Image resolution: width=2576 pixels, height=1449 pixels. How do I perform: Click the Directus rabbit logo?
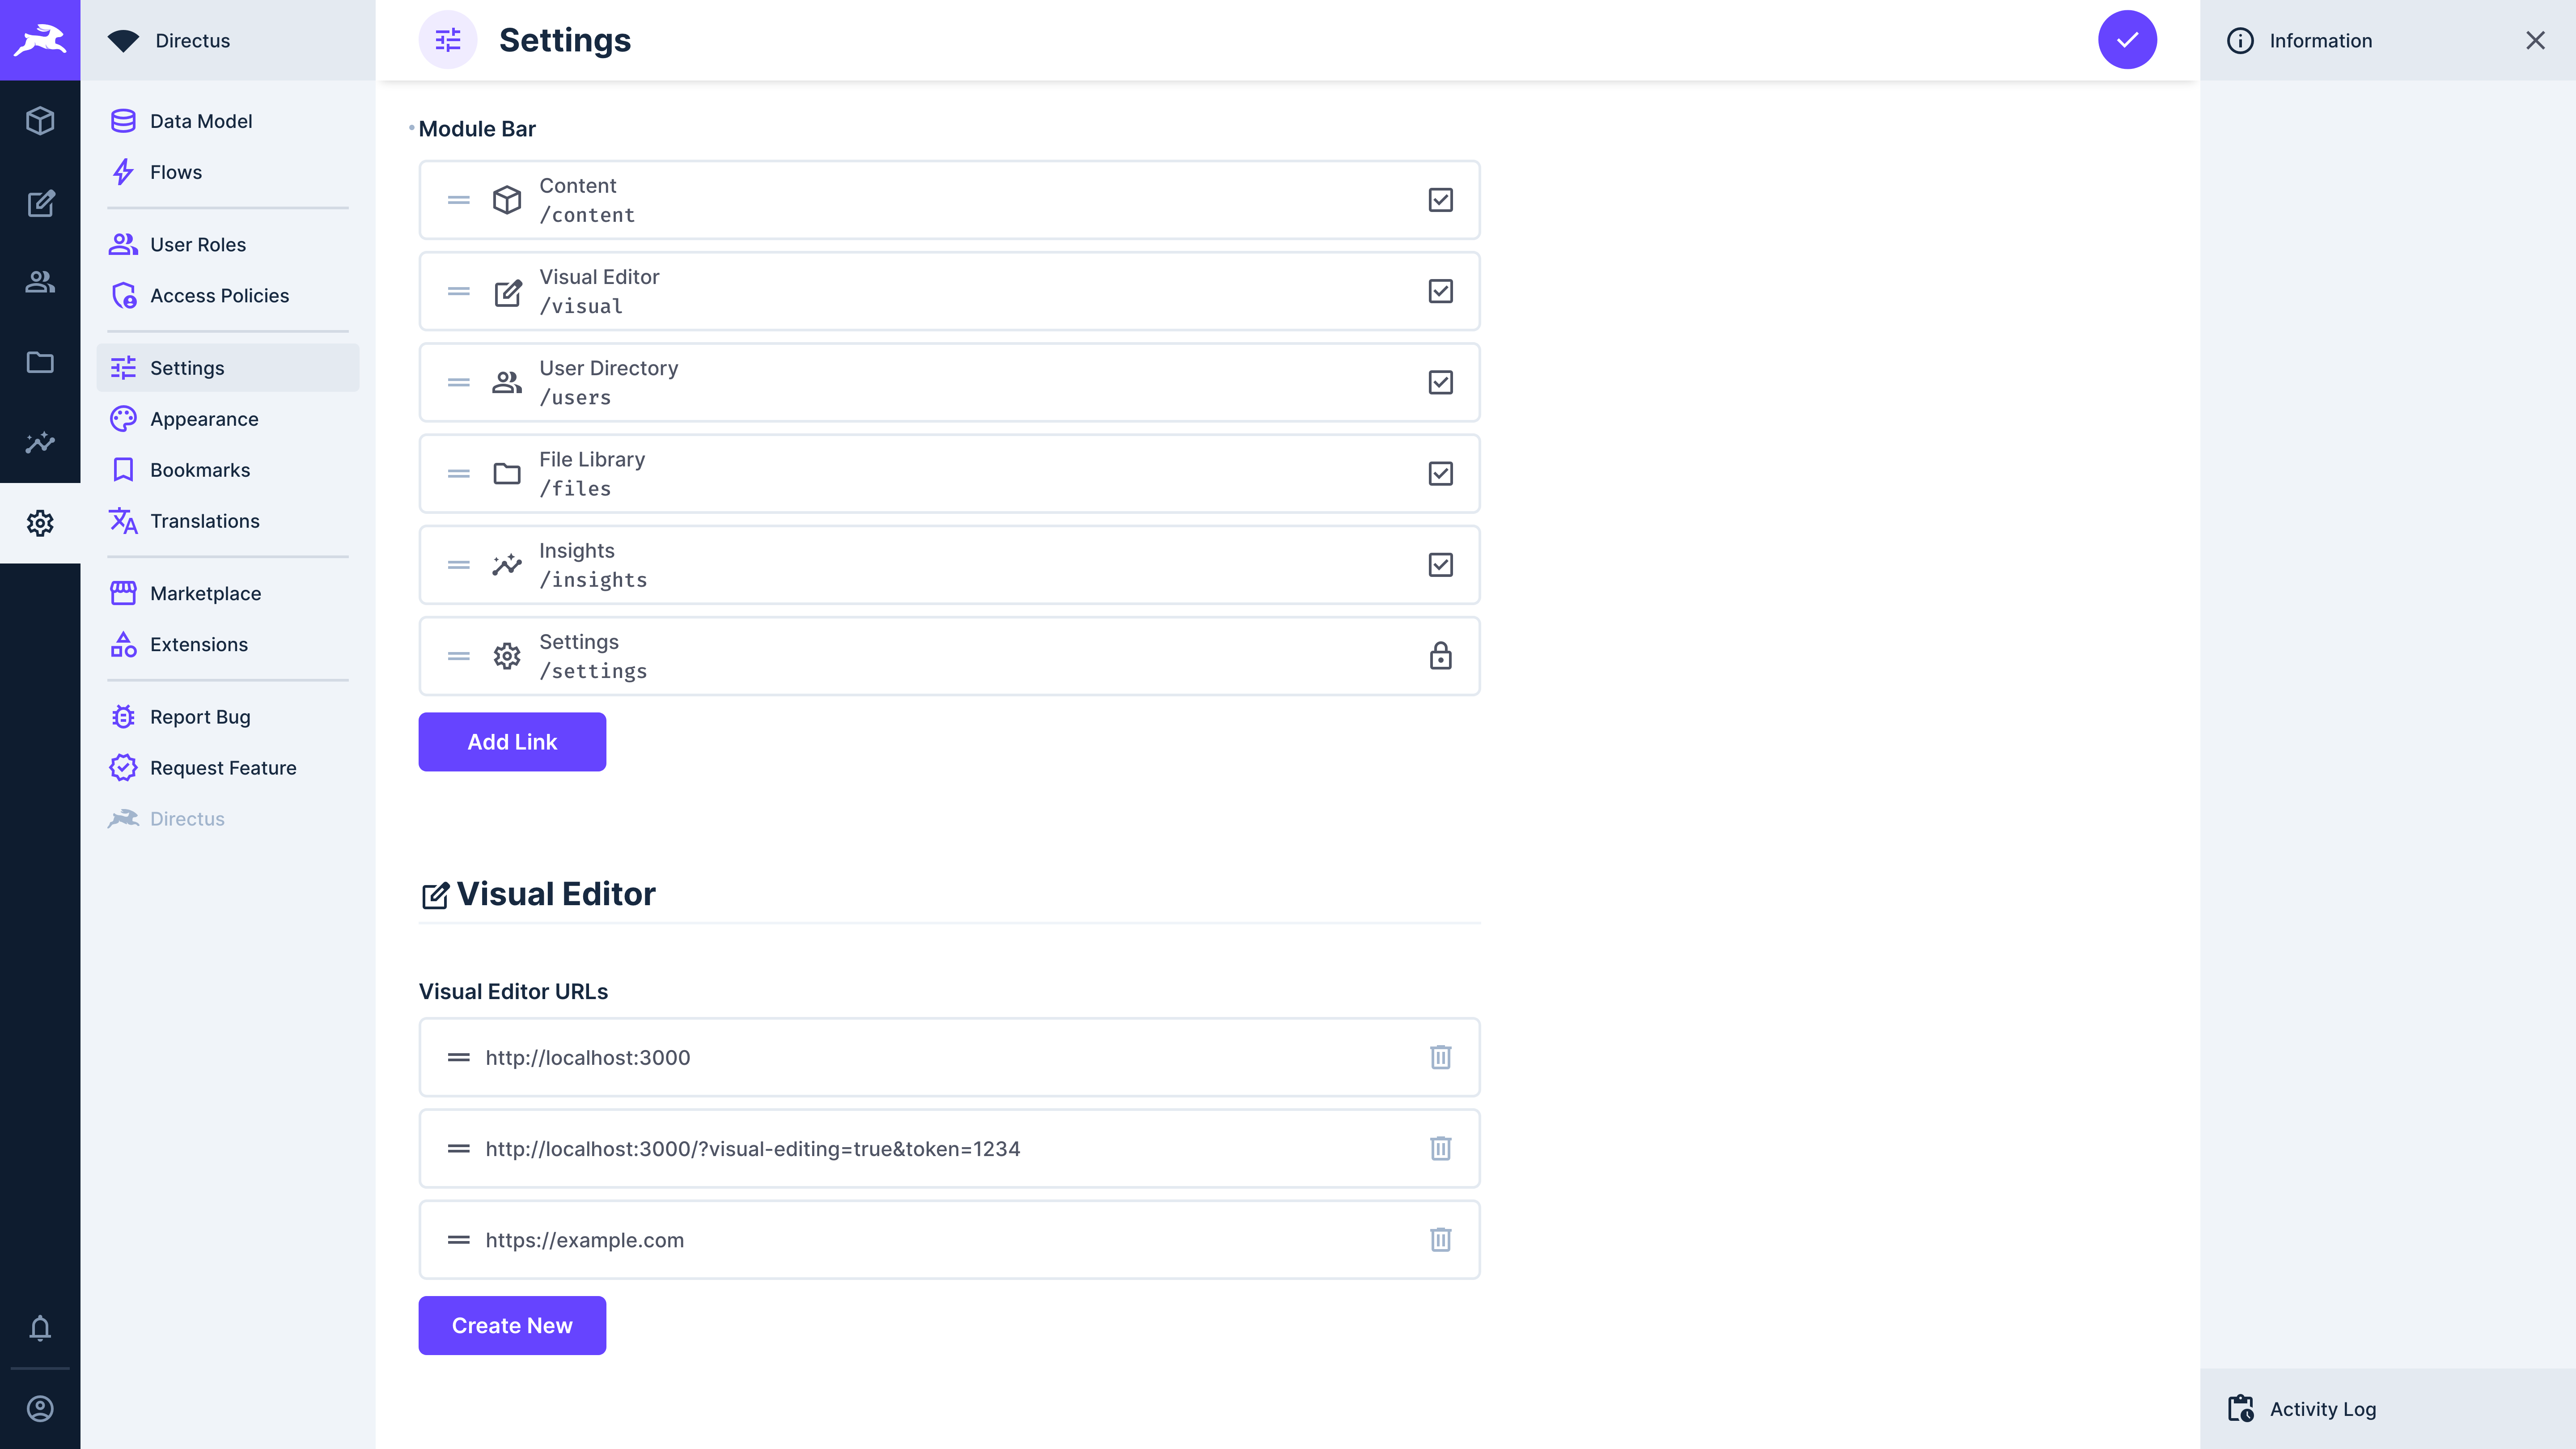40,40
